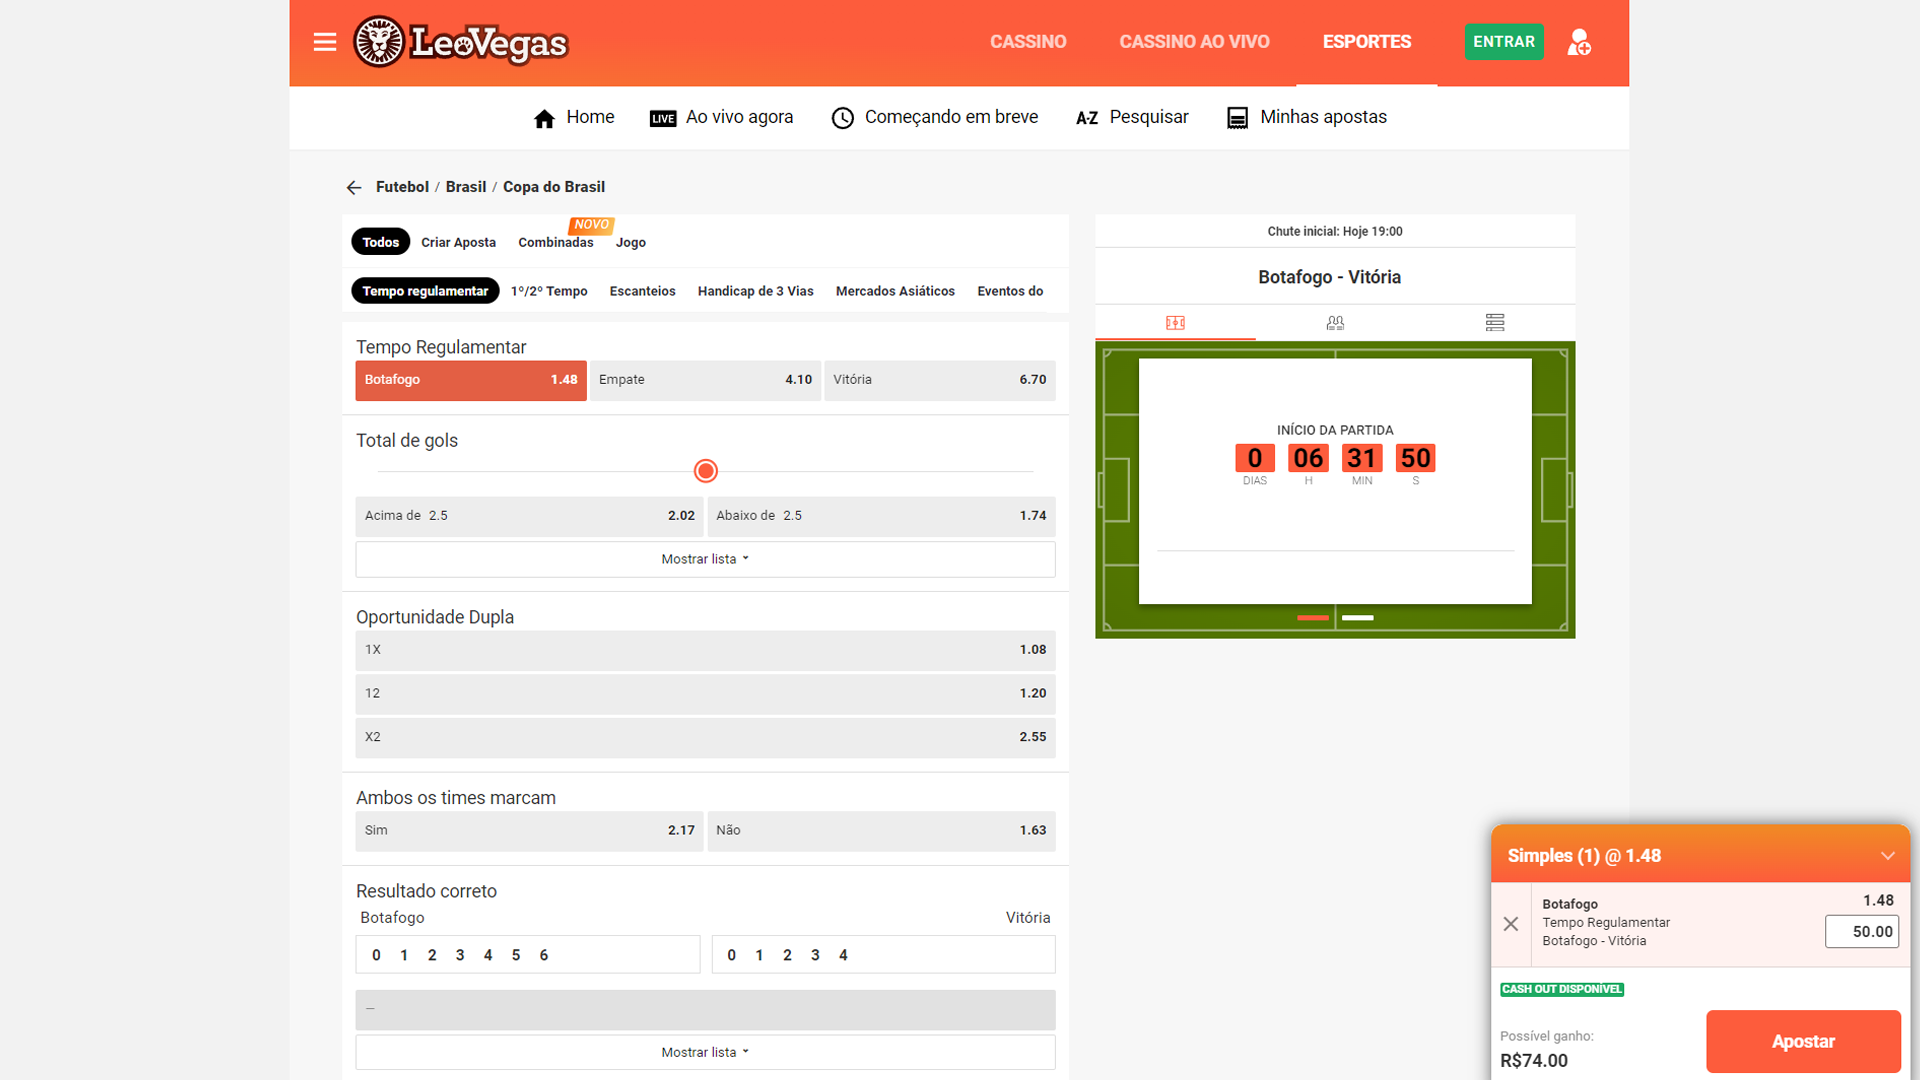Viewport: 1920px width, 1080px height.
Task: Click Futebol in breadcrumb
Action: (402, 187)
